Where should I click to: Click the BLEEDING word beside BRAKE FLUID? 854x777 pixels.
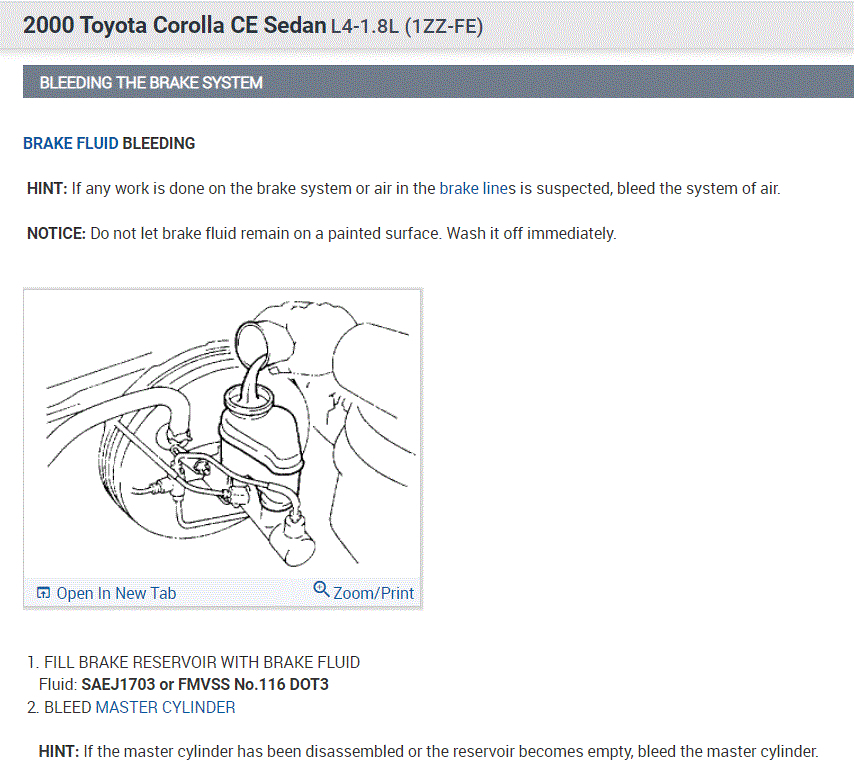(159, 143)
